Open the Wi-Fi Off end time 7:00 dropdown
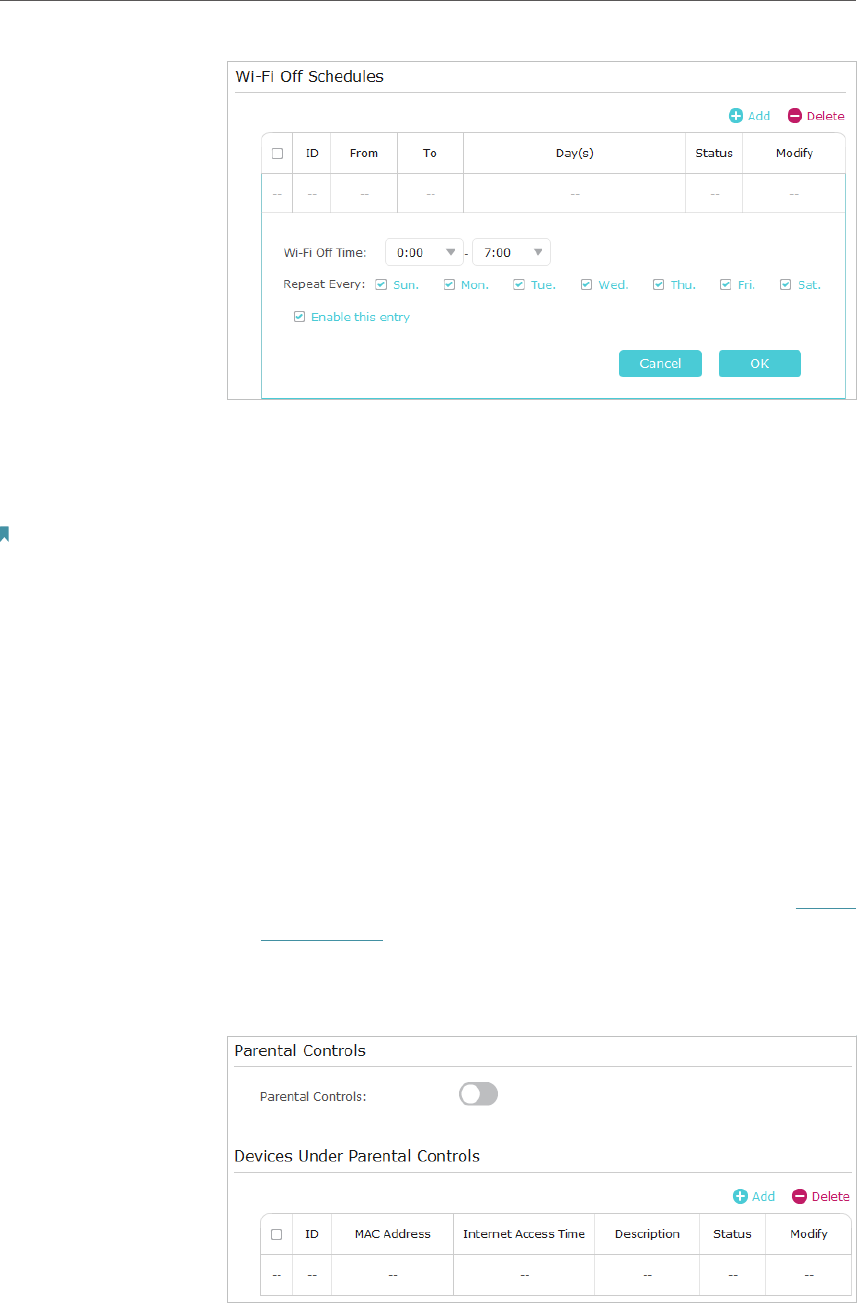This screenshot has width=857, height=1303. tap(511, 252)
